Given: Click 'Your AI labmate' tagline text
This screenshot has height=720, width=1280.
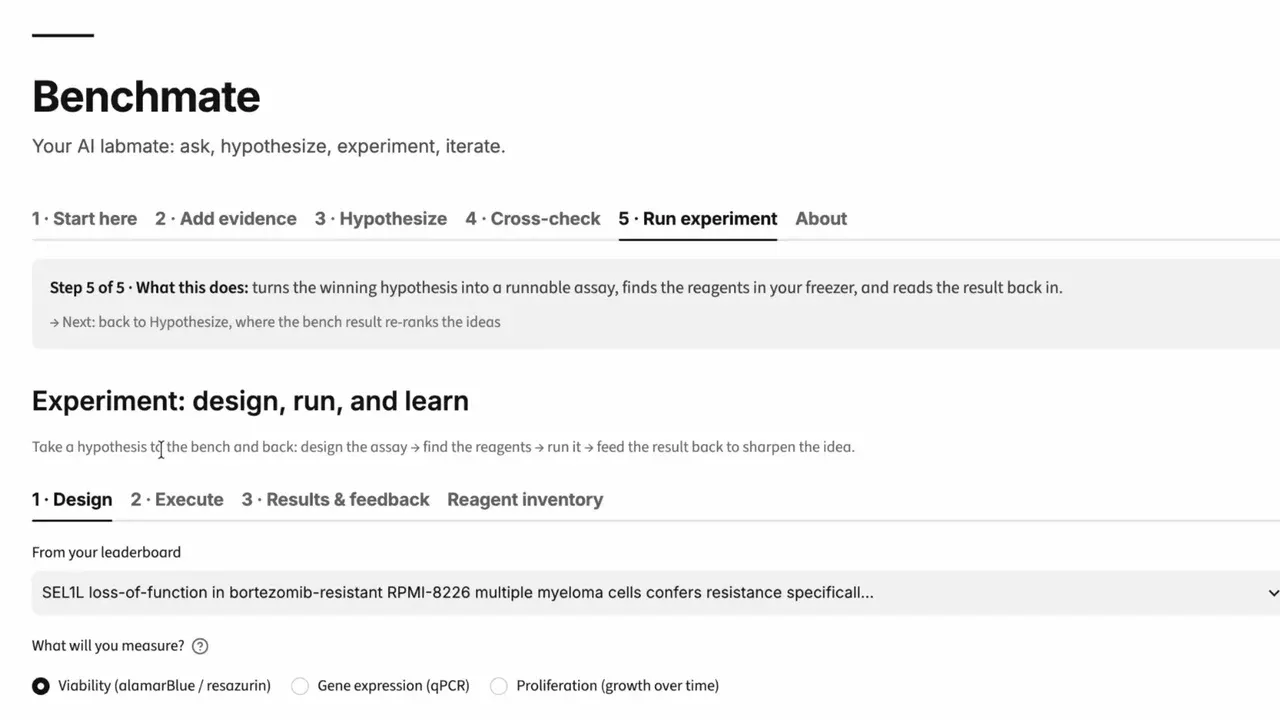Looking at the screenshot, I should click(x=269, y=146).
